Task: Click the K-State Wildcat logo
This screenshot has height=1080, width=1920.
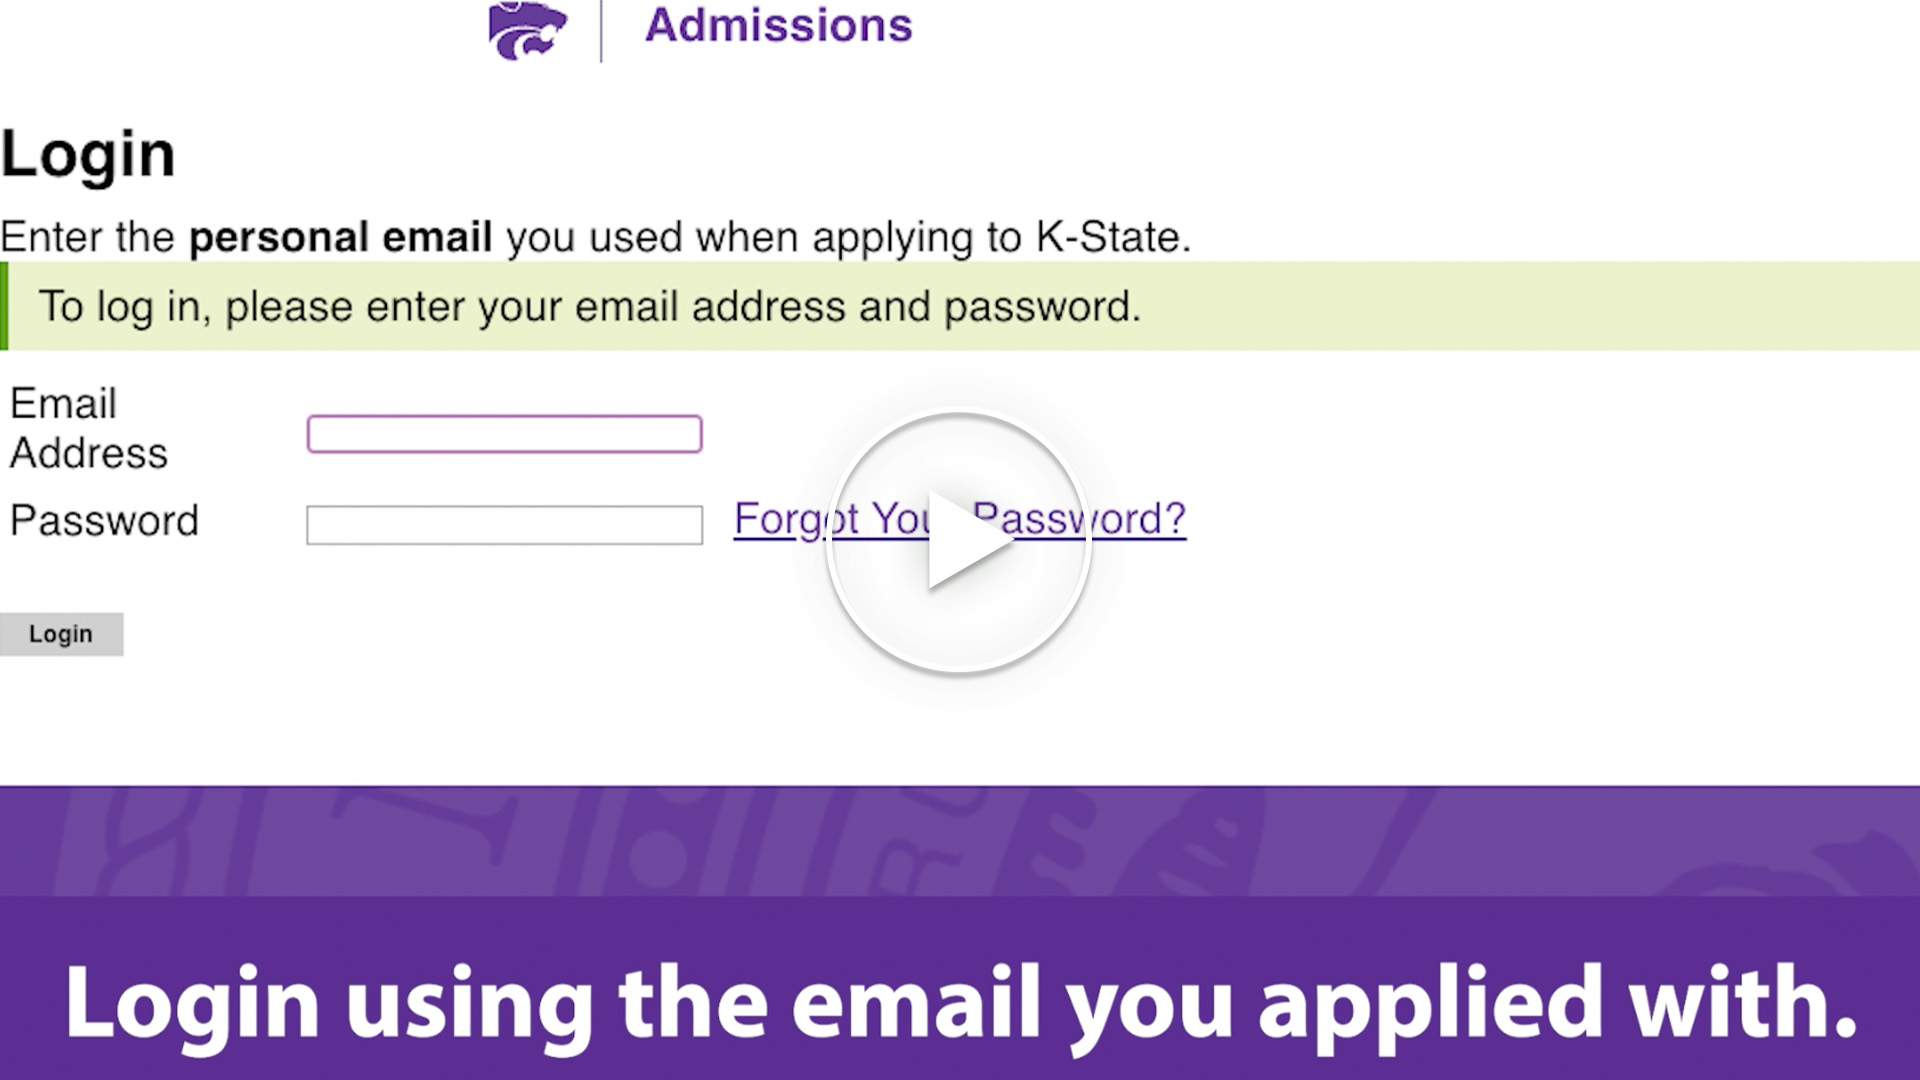Action: [528, 30]
